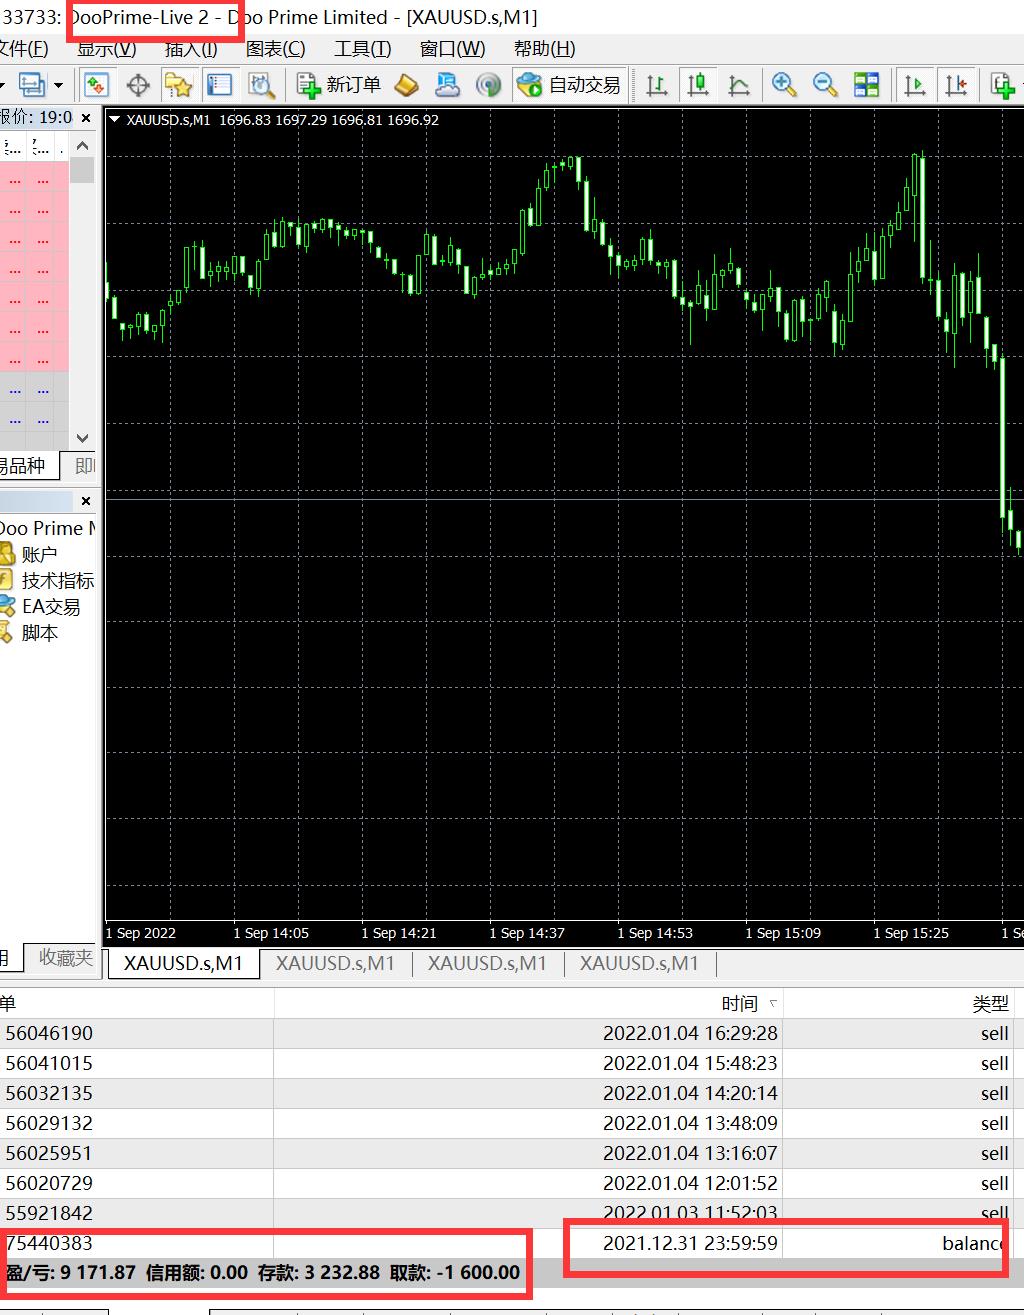Viewport: 1024px width, 1315px height.
Task: Toggle chart auto-scroll icon
Action: tap(915, 85)
